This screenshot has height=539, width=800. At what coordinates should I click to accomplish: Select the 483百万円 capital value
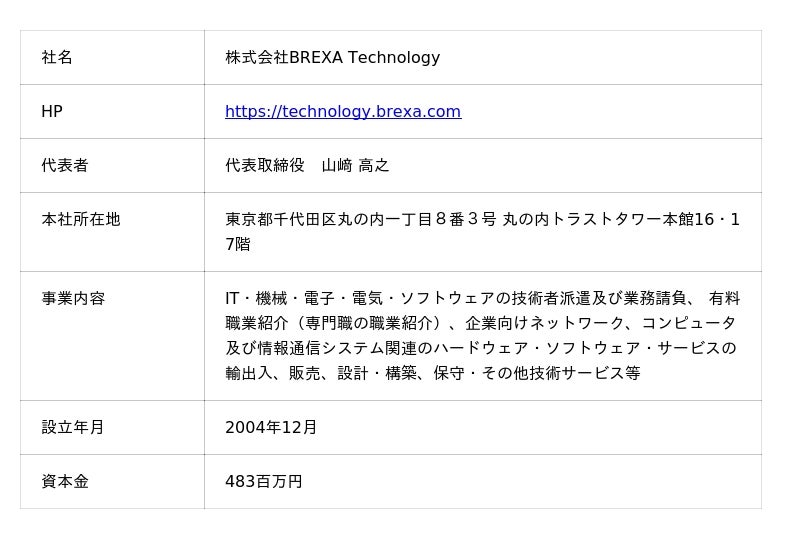point(264,482)
